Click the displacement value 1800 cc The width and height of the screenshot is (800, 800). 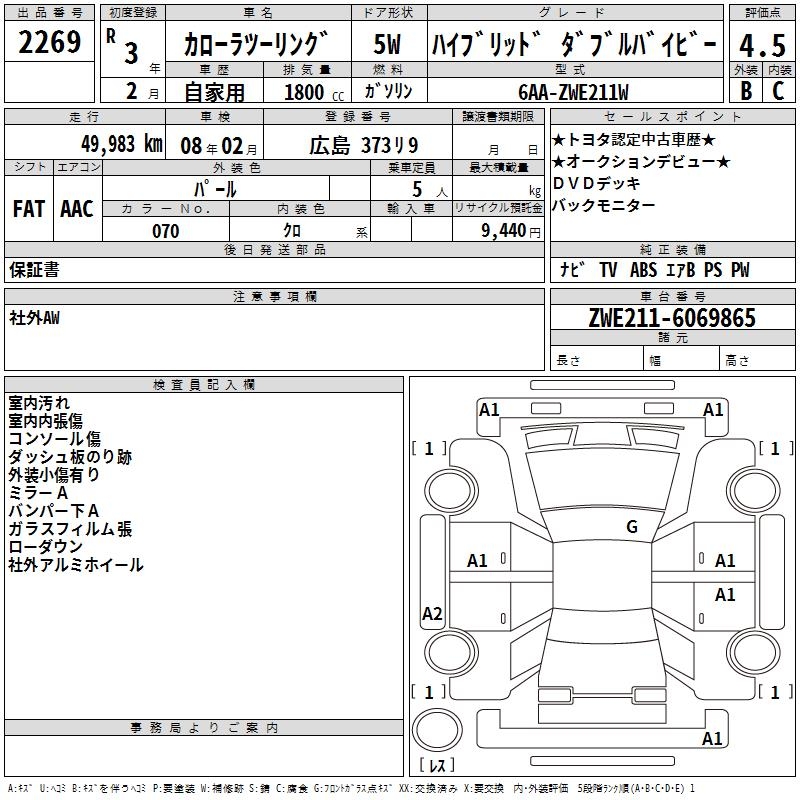coord(314,92)
